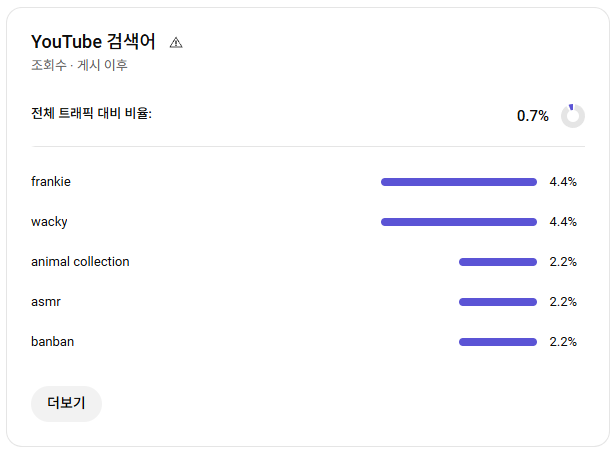Click the wacky percentage bar
The width and height of the screenshot is (615, 453).
tap(459, 222)
